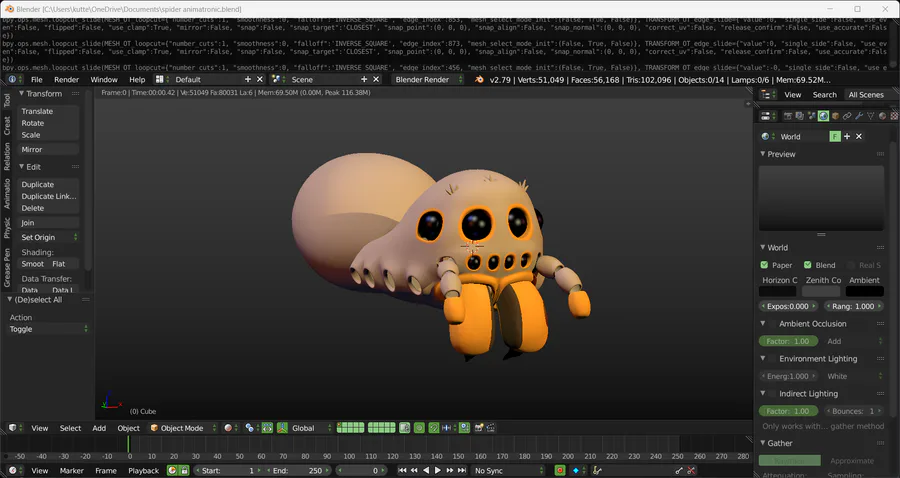The image size is (900, 478).
Task: Click the World datablock browse icon
Action: [x=766, y=137]
